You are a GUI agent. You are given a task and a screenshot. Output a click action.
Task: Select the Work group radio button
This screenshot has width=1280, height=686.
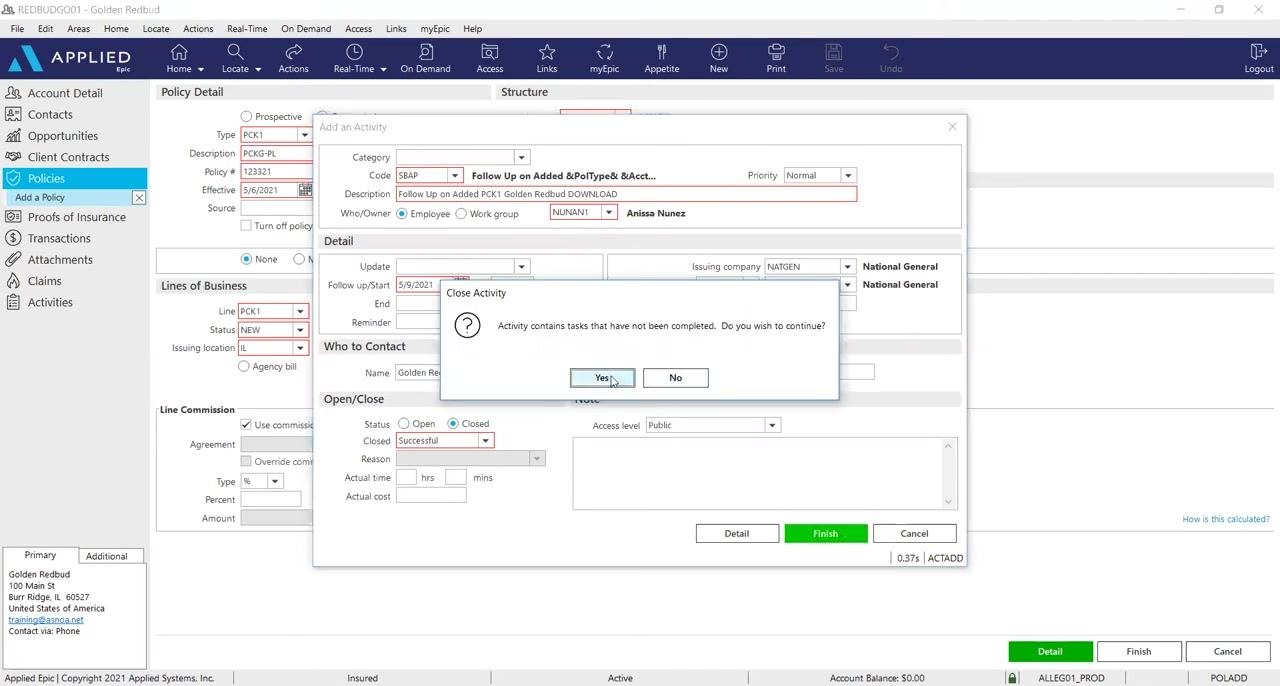coord(461,214)
